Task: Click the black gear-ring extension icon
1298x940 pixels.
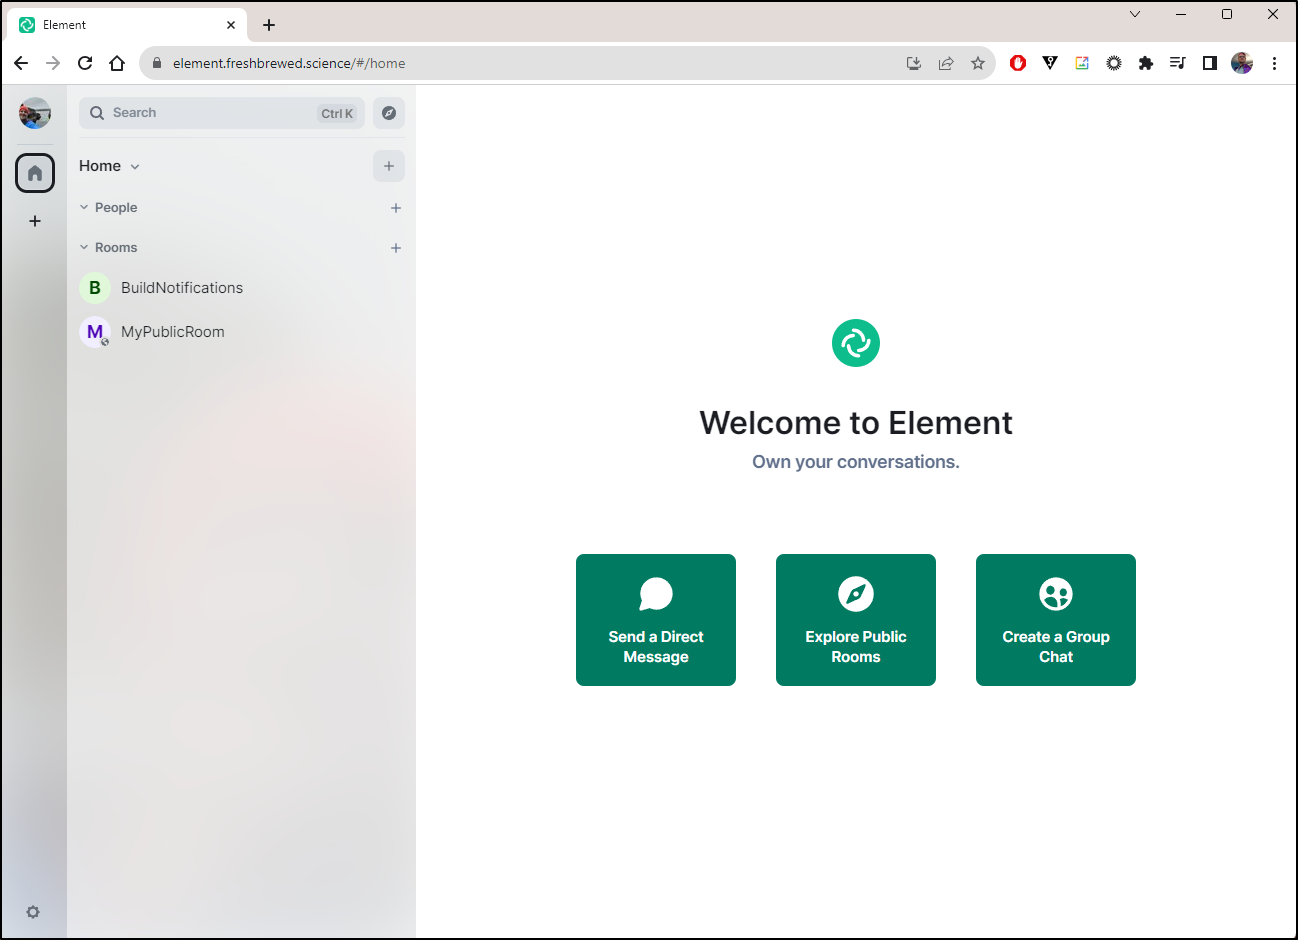Action: coord(1114,63)
